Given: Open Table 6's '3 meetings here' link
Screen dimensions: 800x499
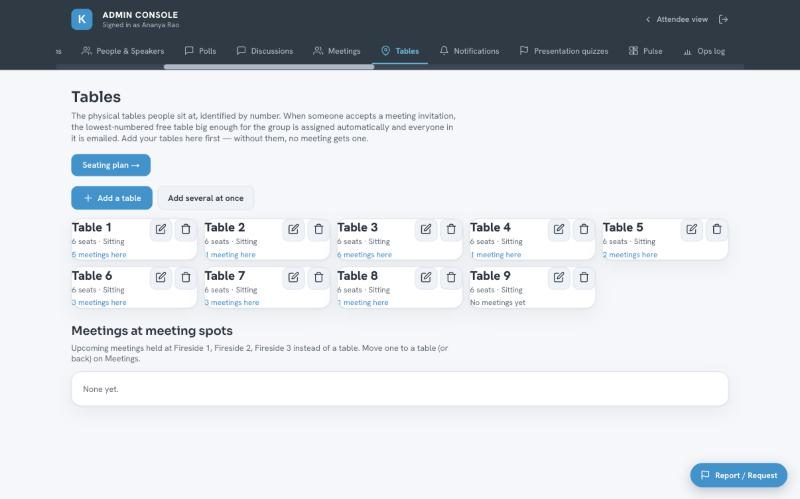Looking at the screenshot, I should (99, 303).
